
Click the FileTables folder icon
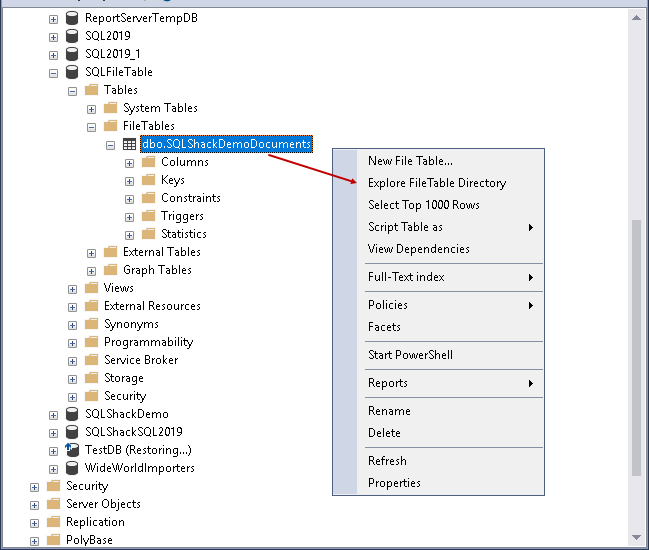point(110,126)
